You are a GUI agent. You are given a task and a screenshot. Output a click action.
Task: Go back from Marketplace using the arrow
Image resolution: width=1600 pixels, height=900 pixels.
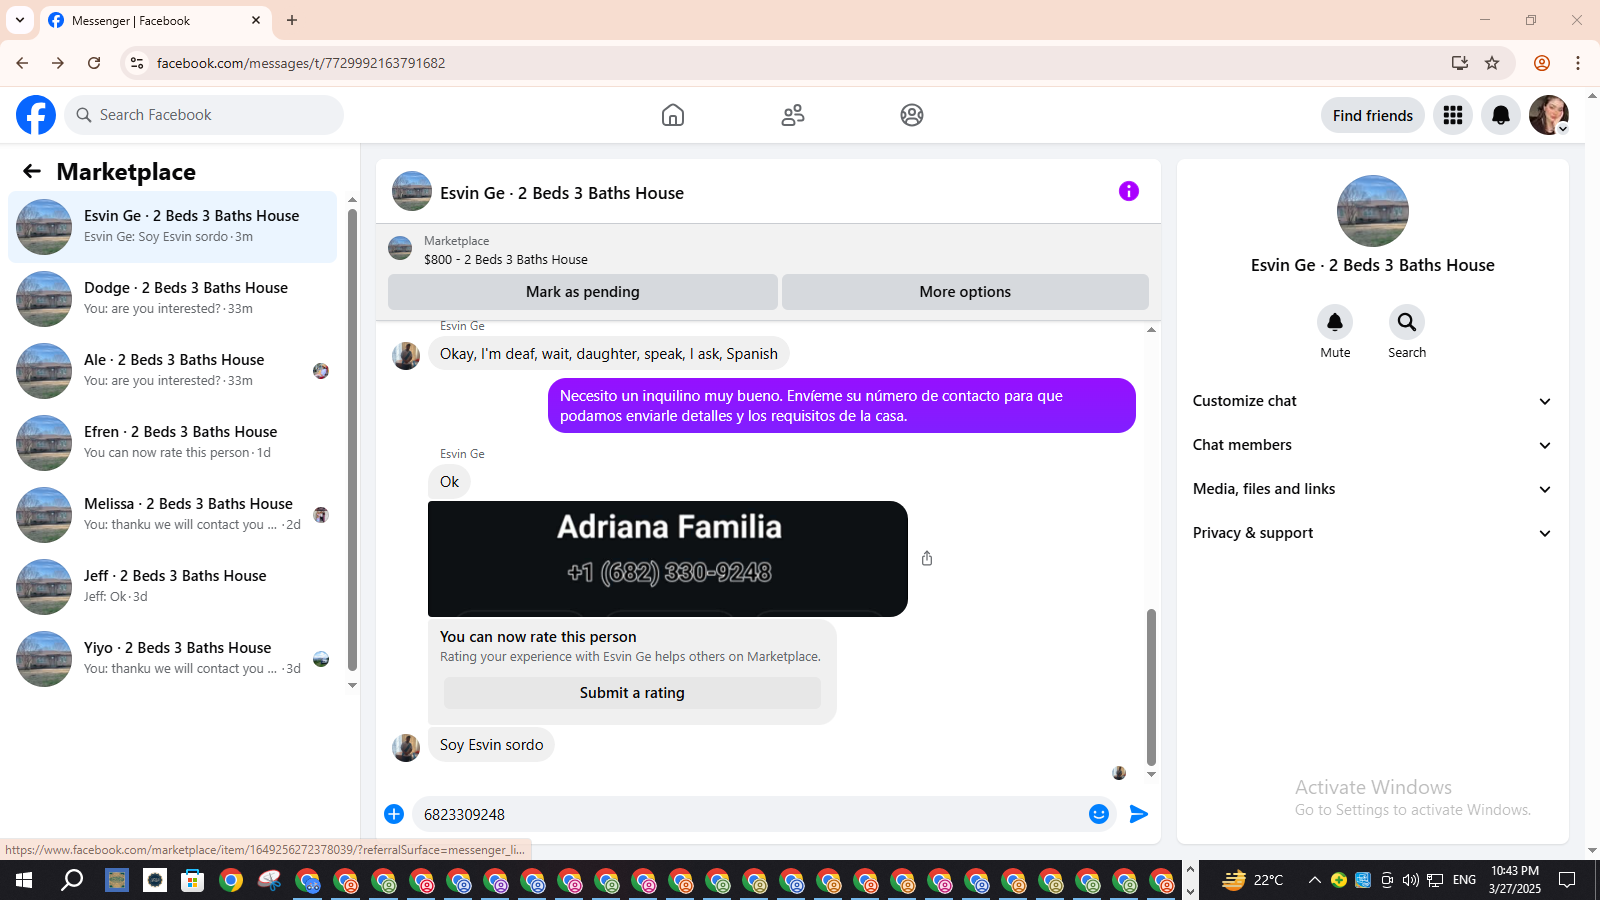32,171
